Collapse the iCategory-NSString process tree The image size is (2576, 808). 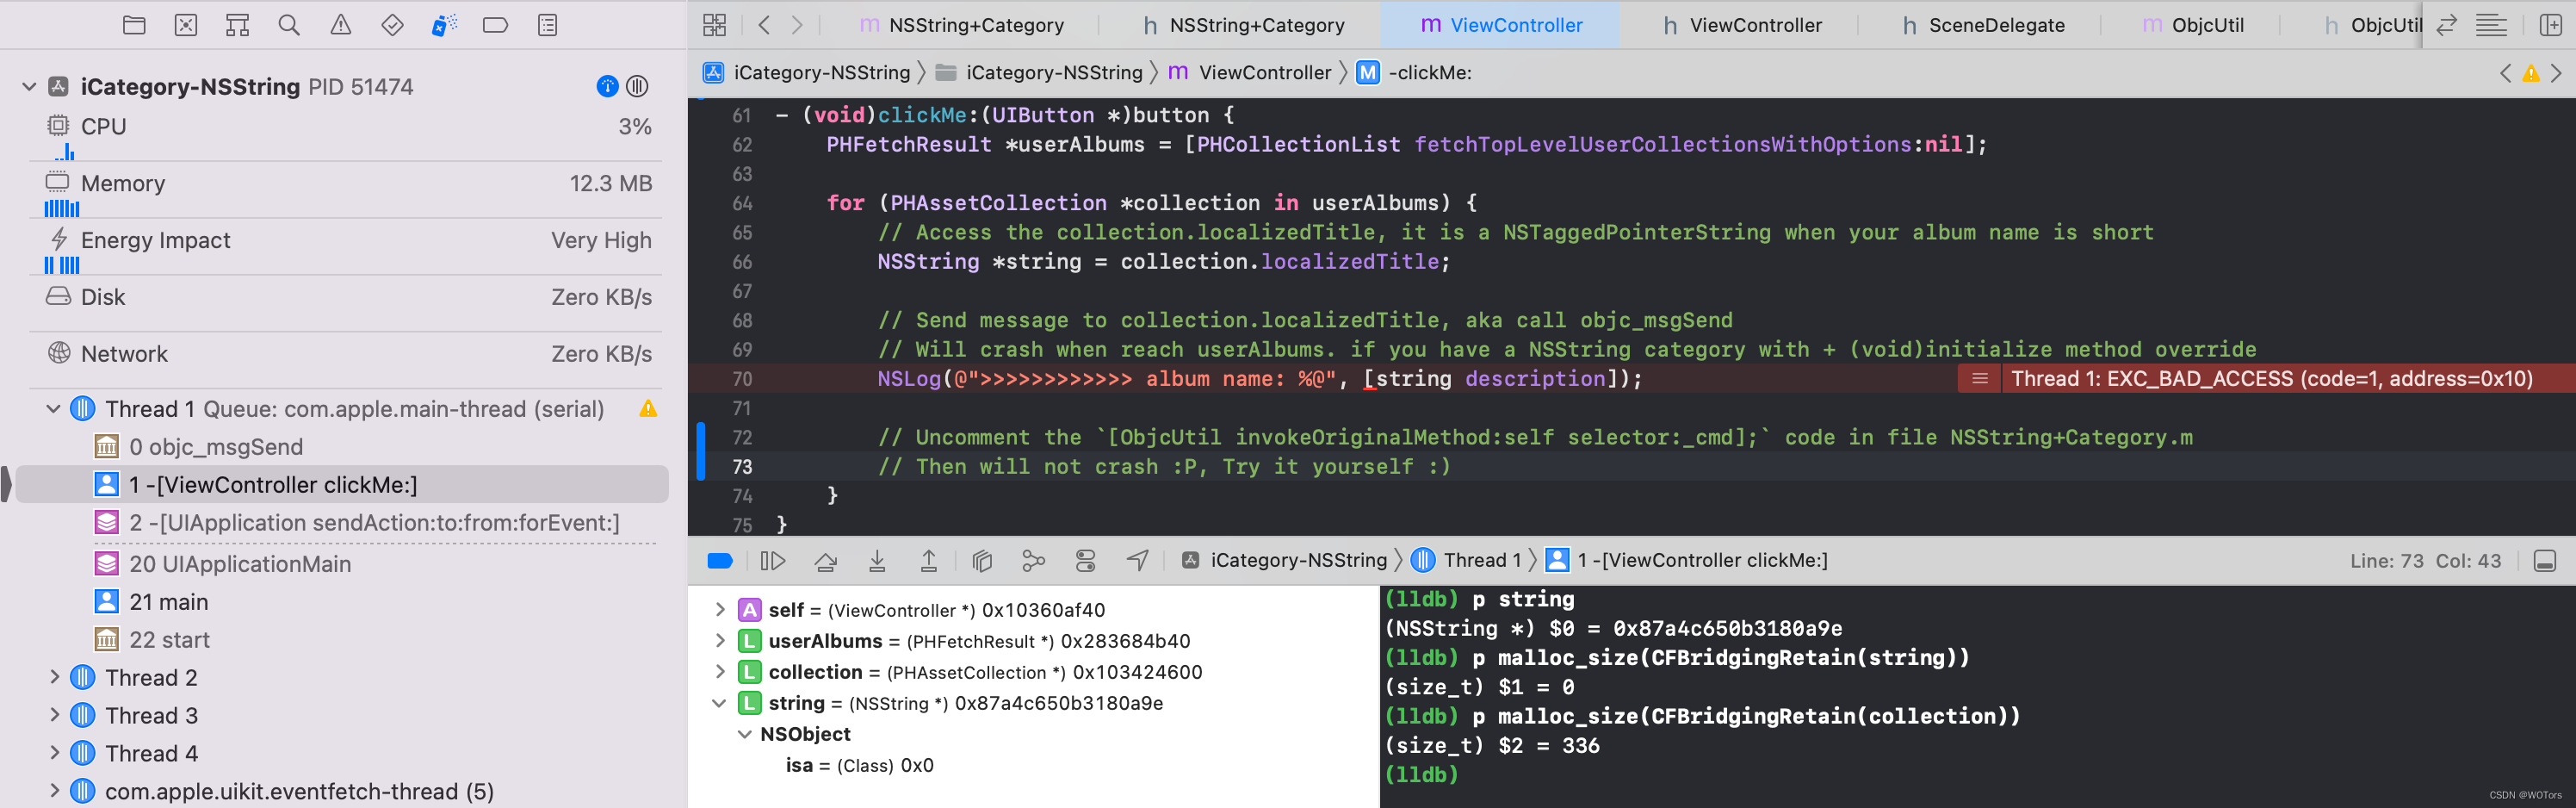pyautogui.click(x=29, y=87)
